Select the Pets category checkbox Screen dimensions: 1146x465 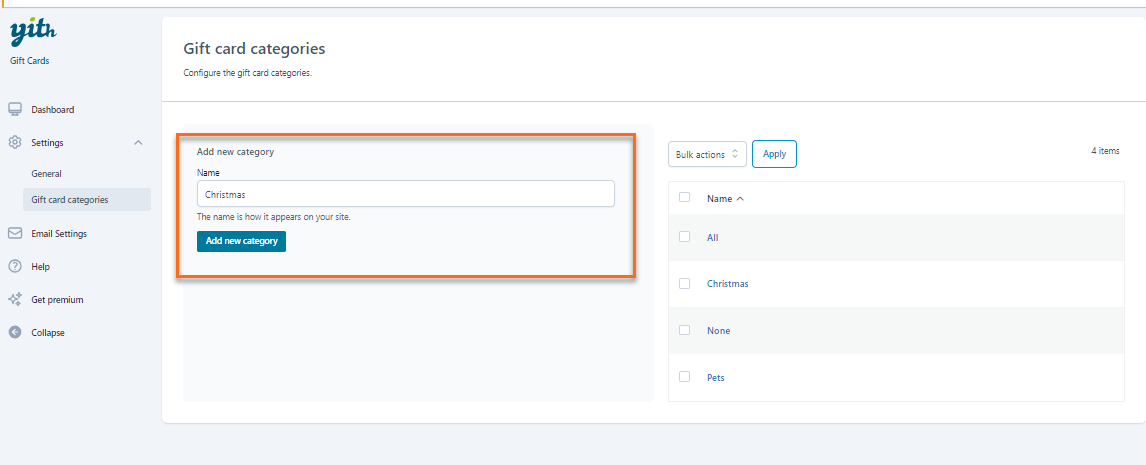684,377
